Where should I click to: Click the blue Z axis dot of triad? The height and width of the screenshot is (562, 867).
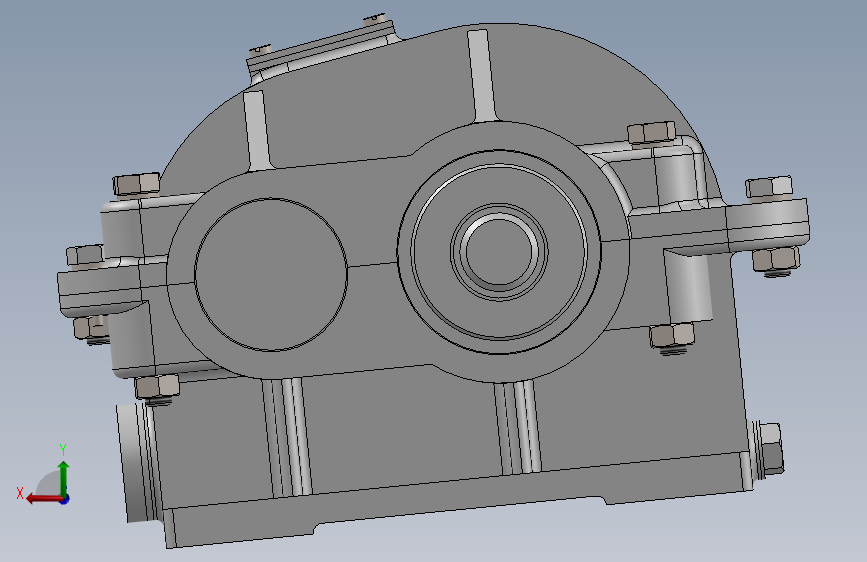coord(65,499)
